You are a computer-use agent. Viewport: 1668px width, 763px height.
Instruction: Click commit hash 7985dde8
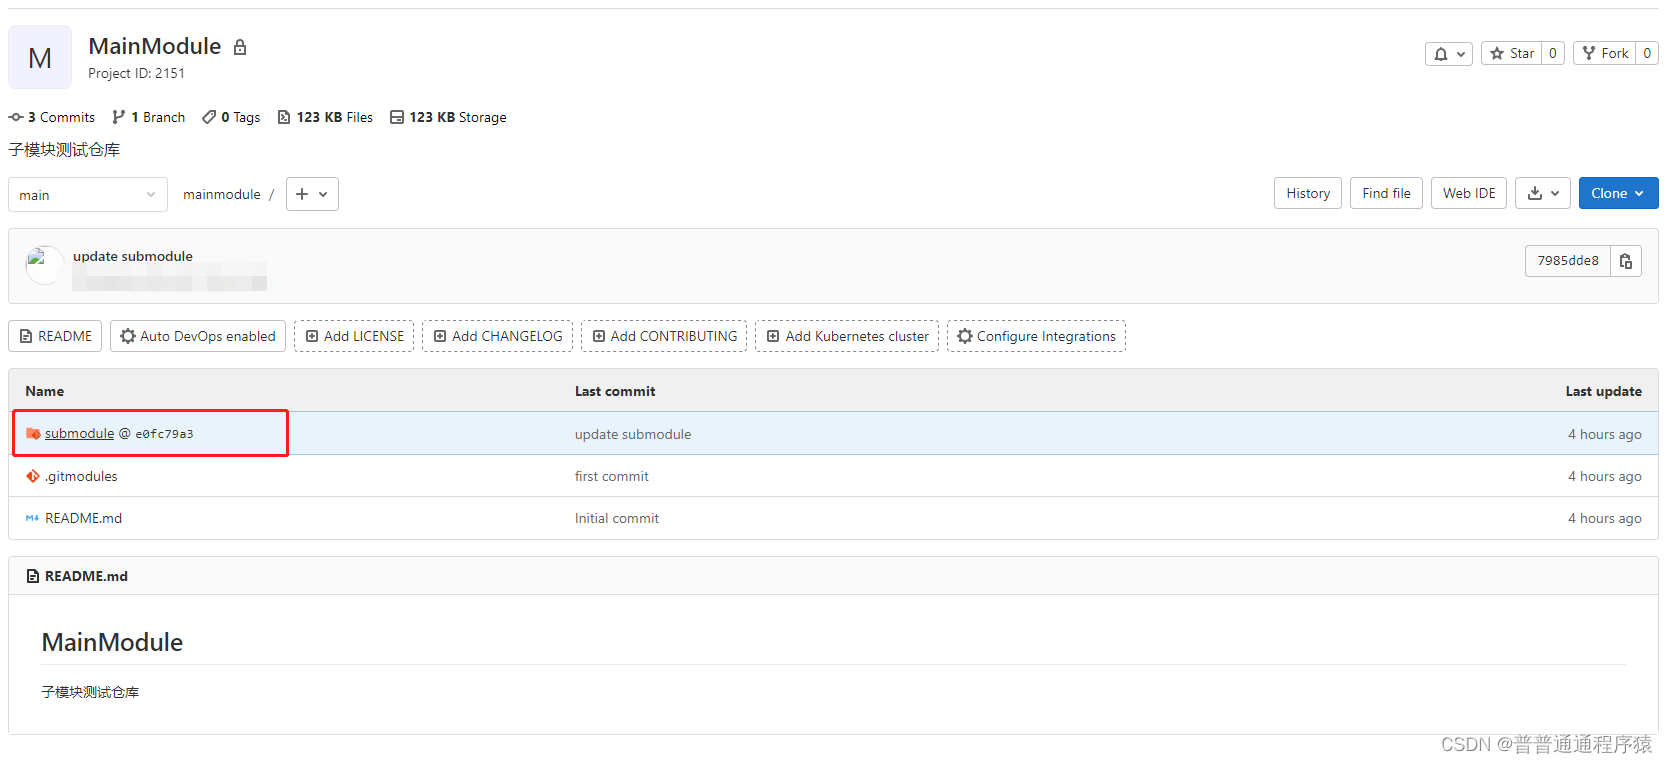[x=1568, y=261]
